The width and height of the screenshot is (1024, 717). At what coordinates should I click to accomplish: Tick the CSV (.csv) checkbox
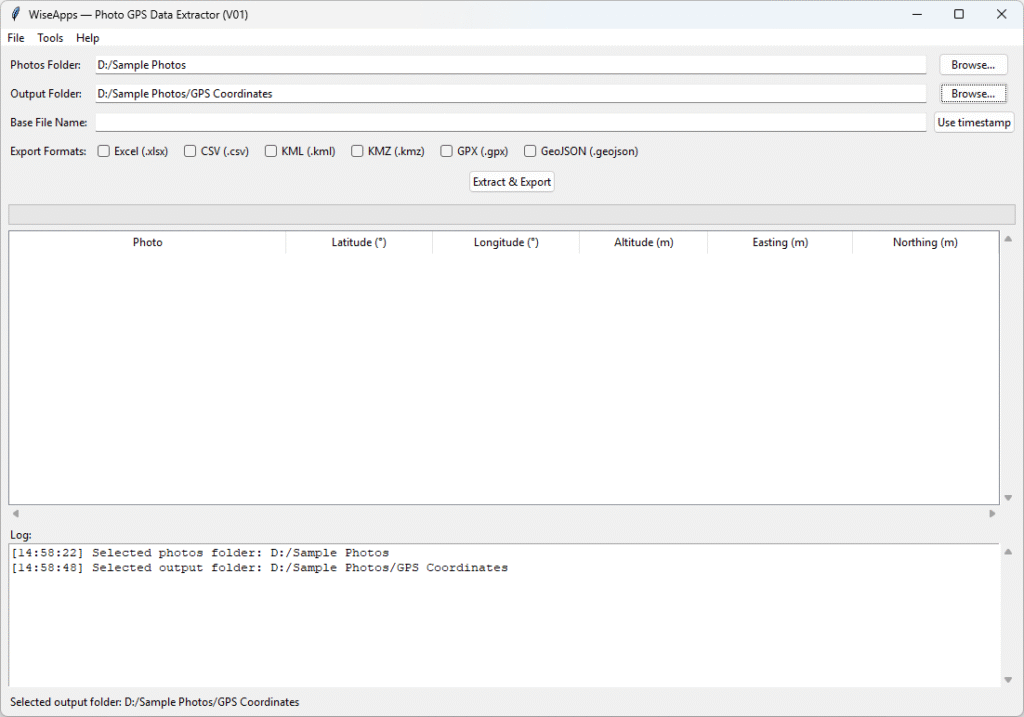tap(191, 152)
